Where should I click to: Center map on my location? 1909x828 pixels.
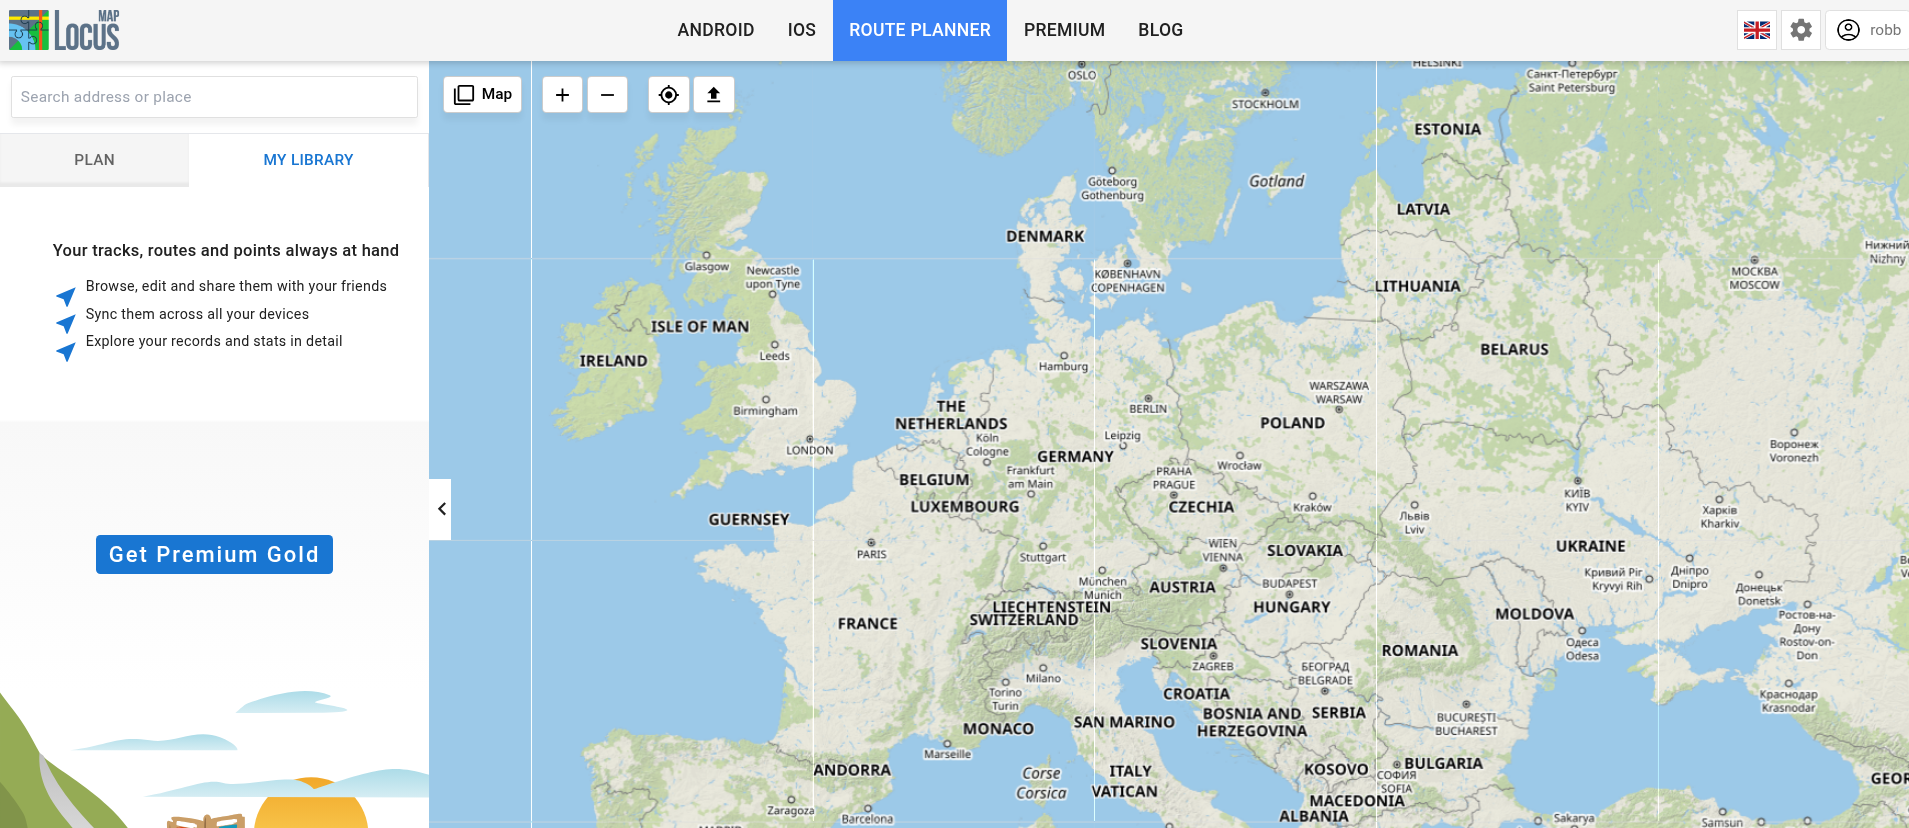coord(669,95)
